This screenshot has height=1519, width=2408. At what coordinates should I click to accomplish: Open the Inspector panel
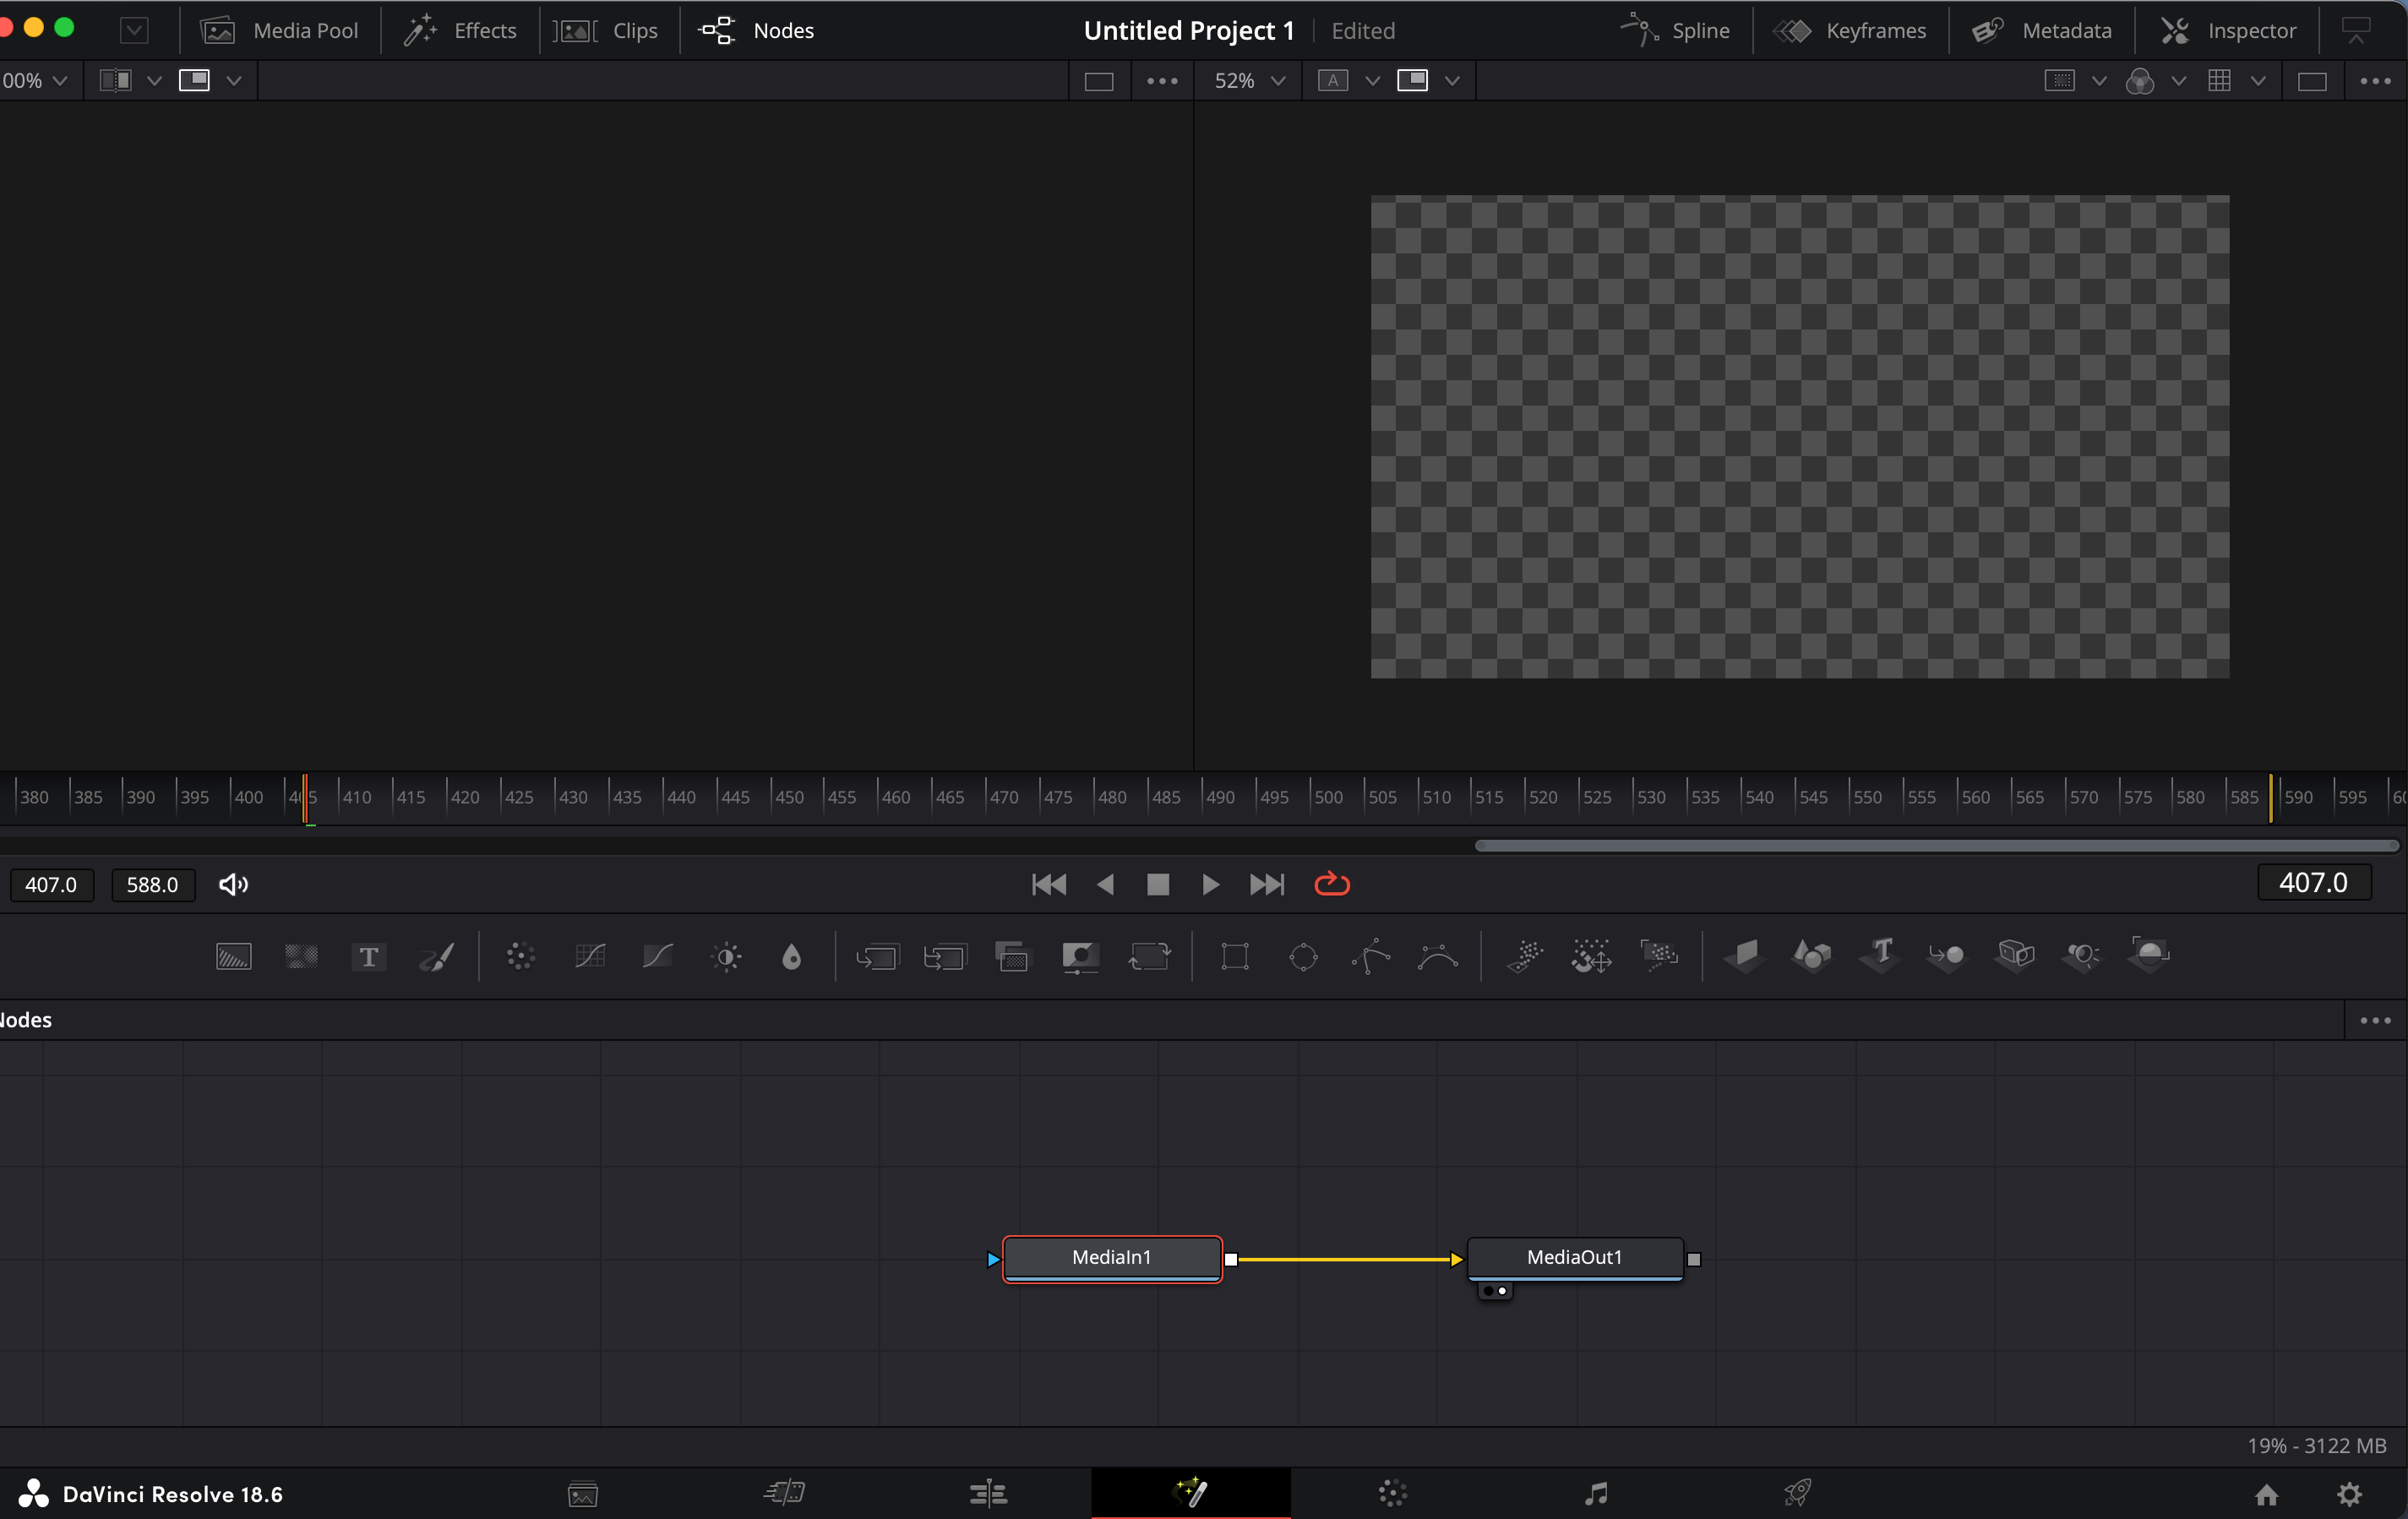click(x=2228, y=30)
